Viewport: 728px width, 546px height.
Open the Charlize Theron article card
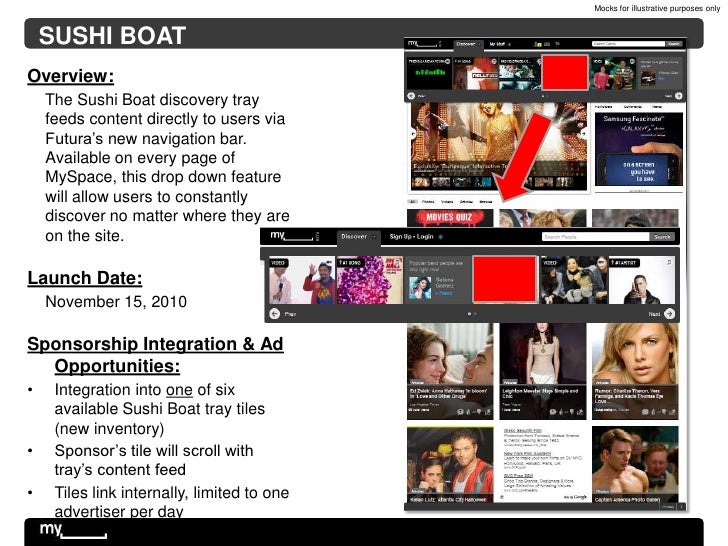point(635,371)
